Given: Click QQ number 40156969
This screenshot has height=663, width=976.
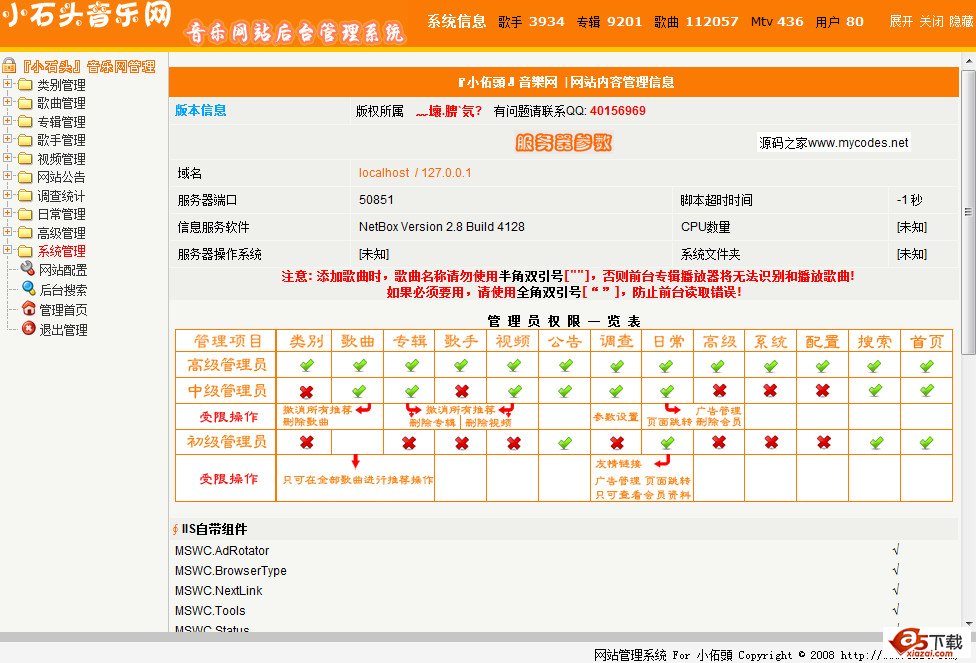Looking at the screenshot, I should click(617, 111).
